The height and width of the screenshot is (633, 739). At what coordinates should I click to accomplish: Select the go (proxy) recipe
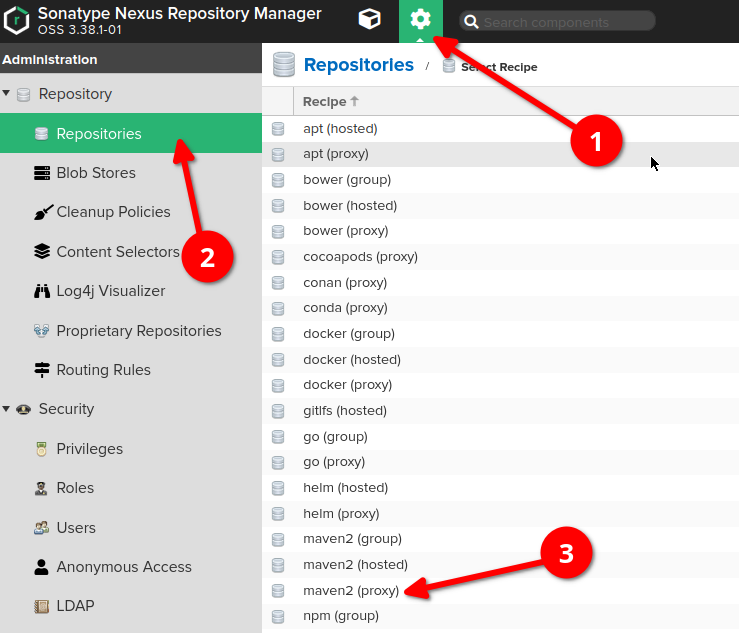pyautogui.click(x=501, y=462)
